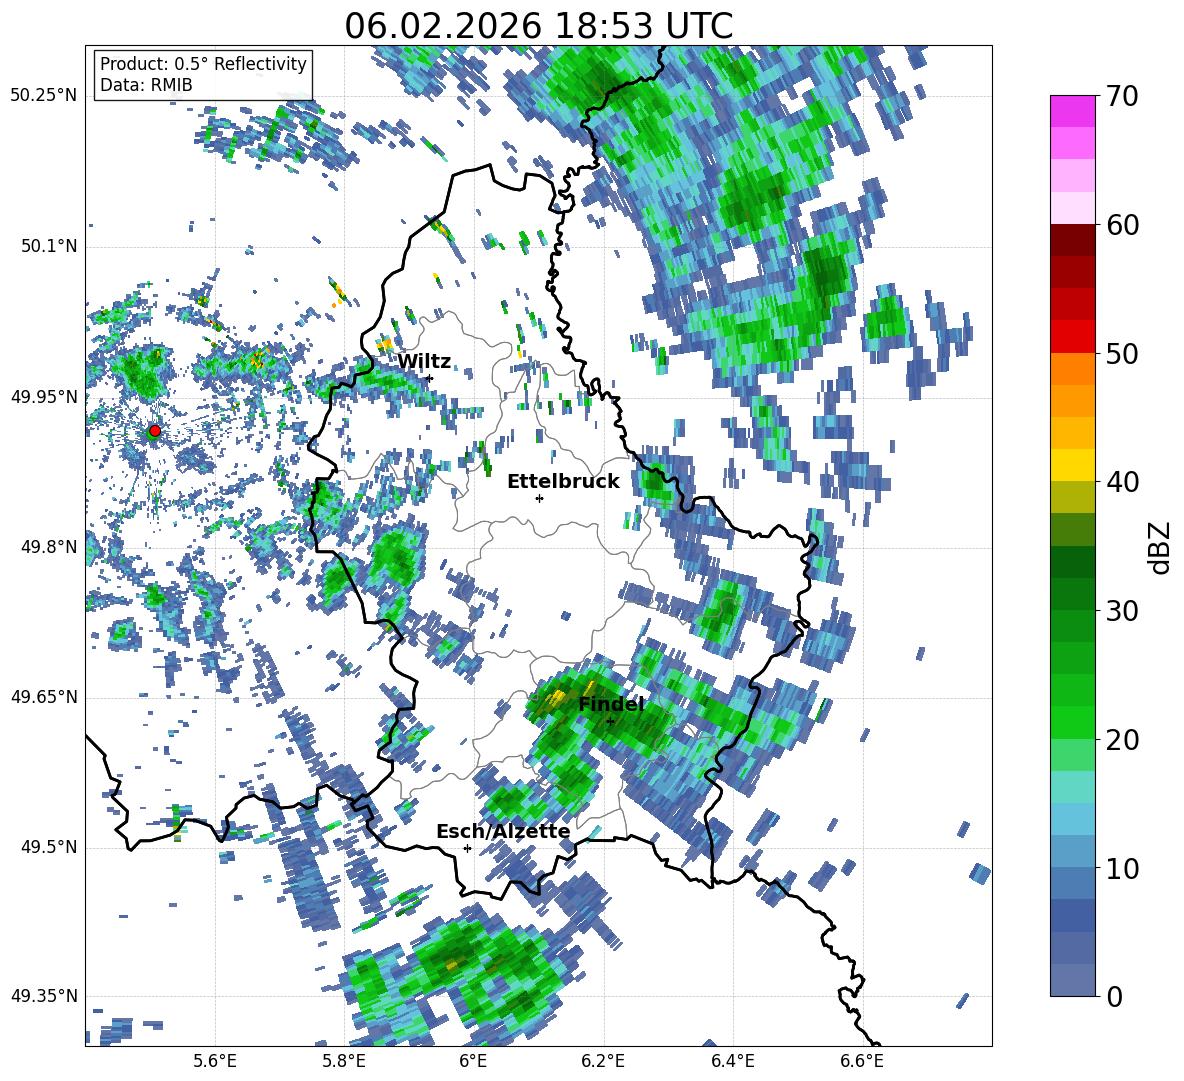Click the cross marker below Wiltz label
This screenshot has height=1081, width=1184.
tap(430, 378)
